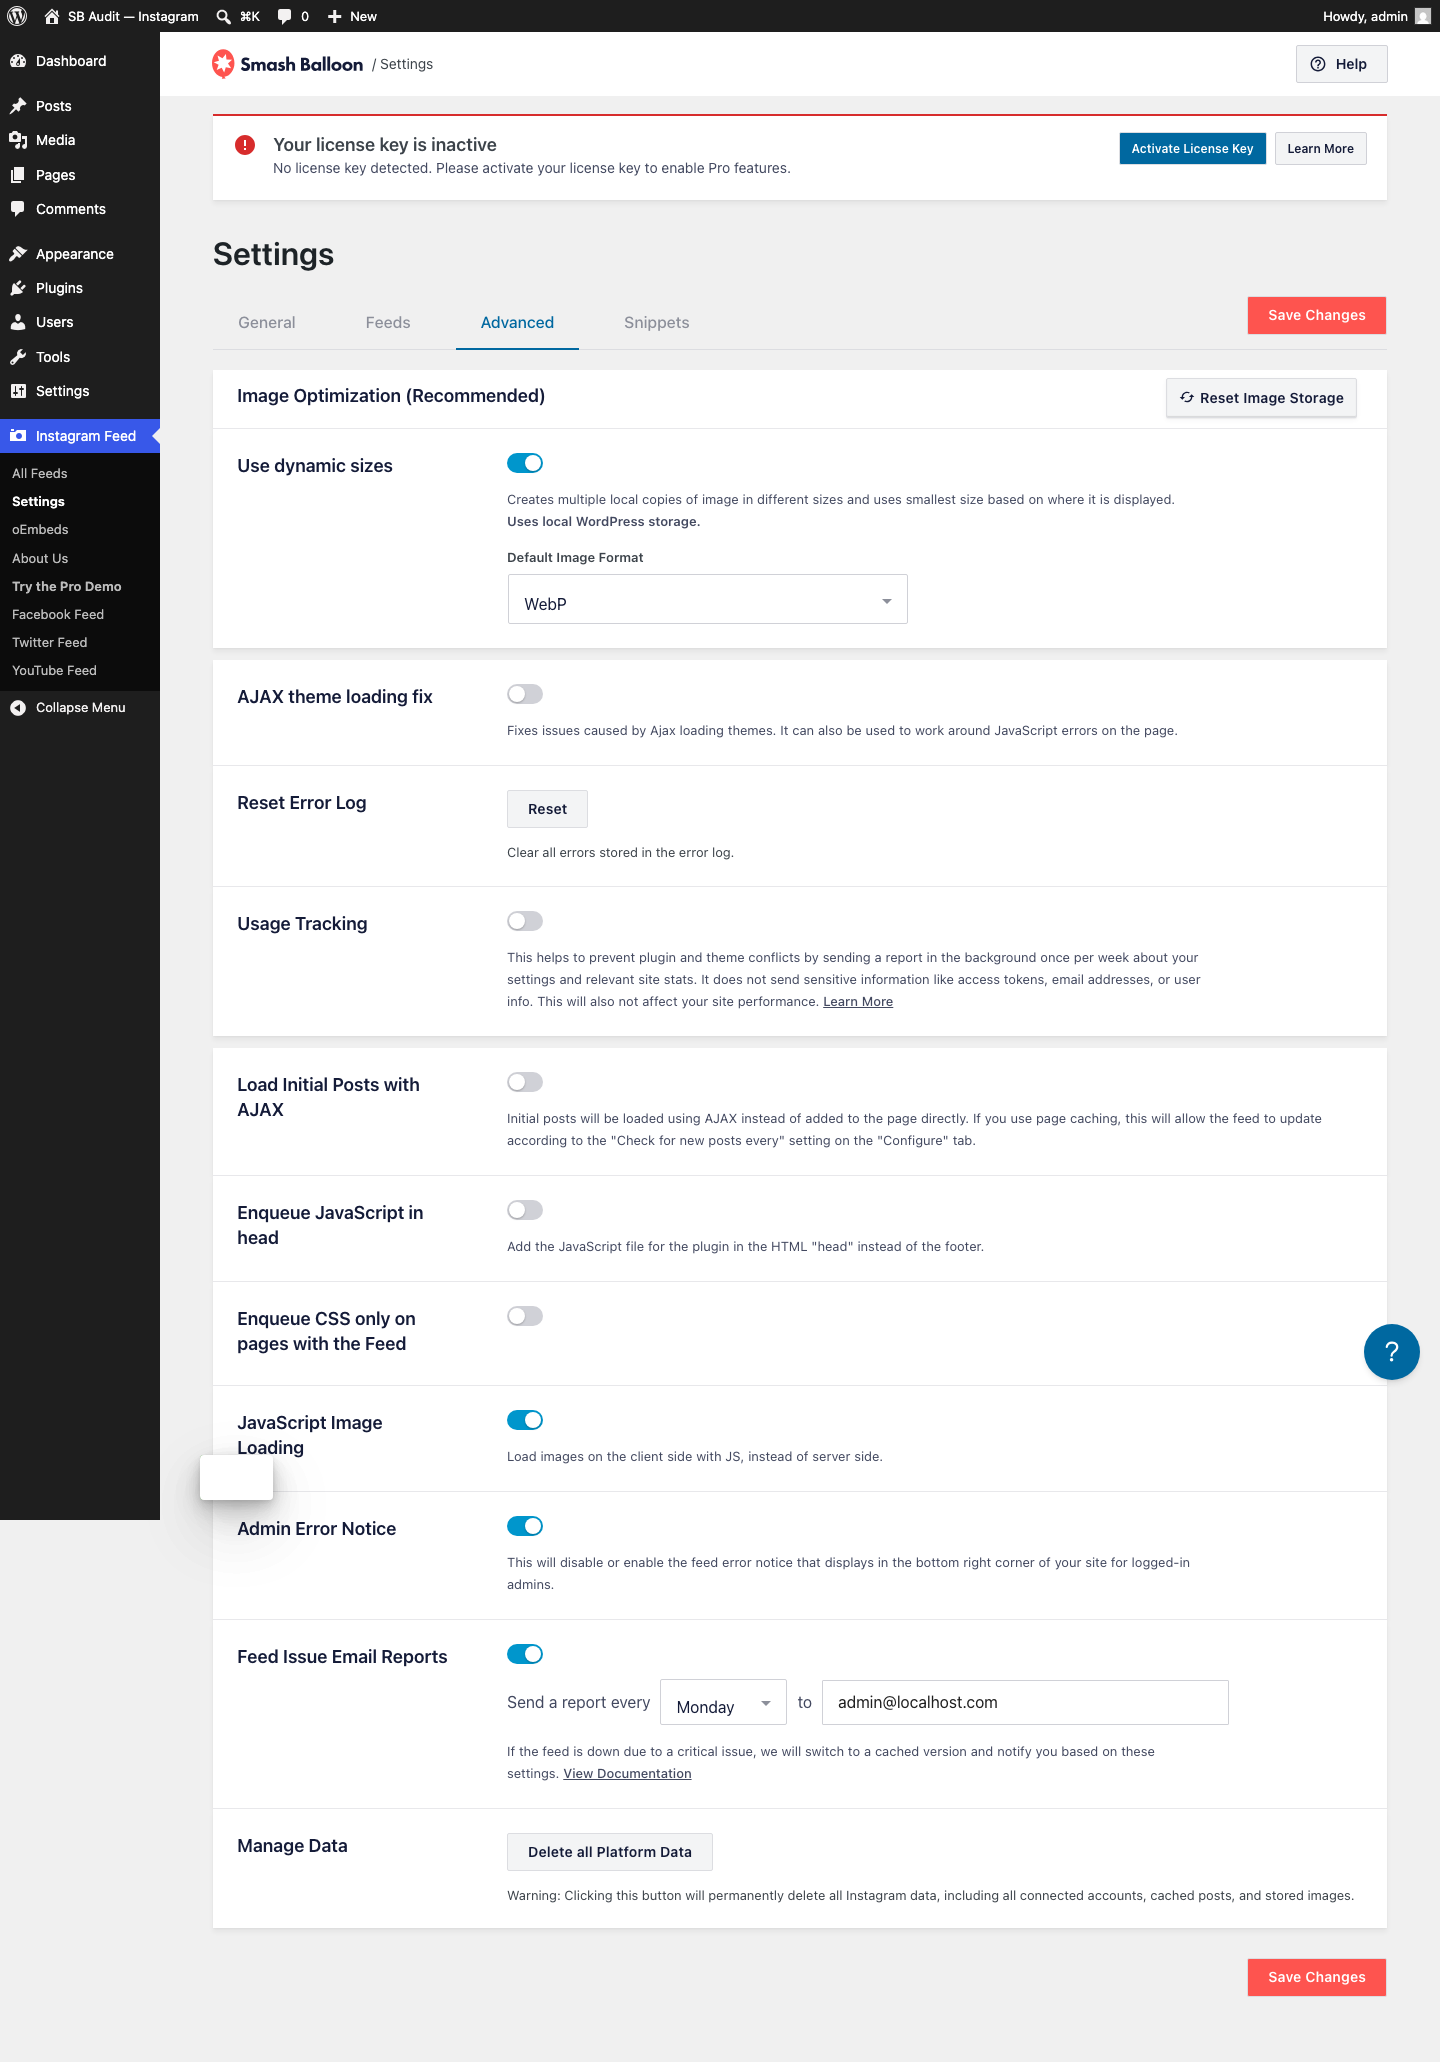Screen dimensions: 1440x2062
Task: Click the Users person icon
Action: [18, 322]
